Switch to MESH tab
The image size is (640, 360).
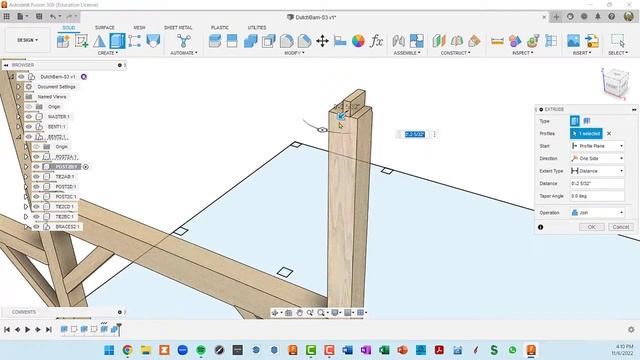139,27
